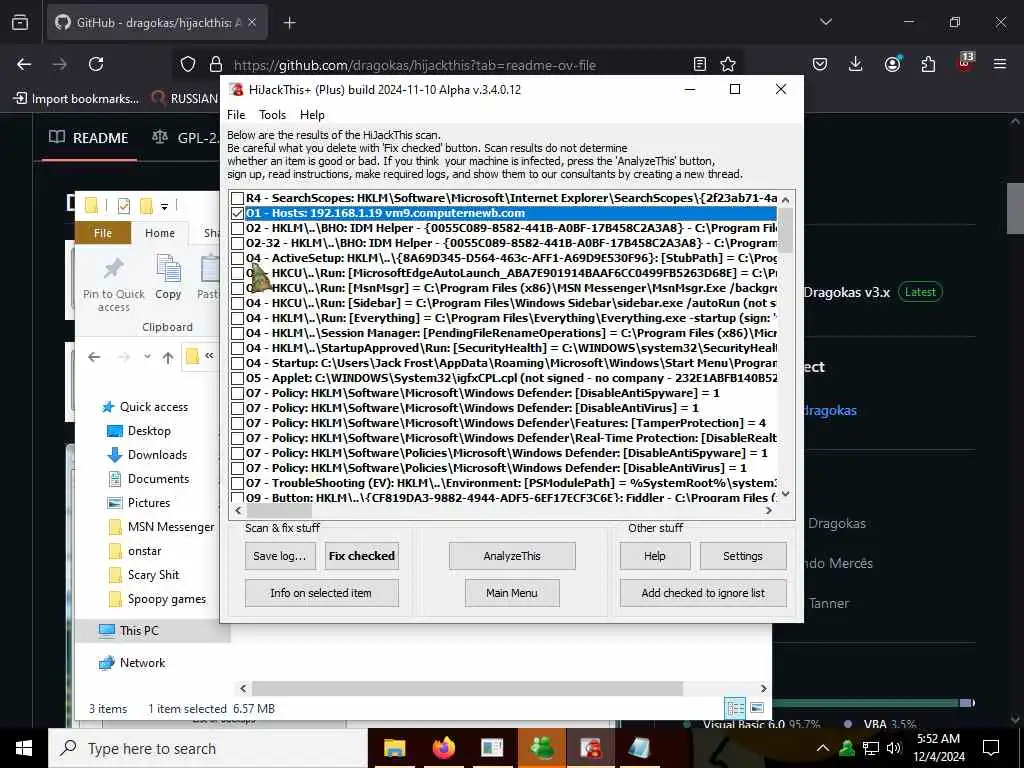The height and width of the screenshot is (768, 1024).
Task: Click taskbar volume icon
Action: click(894, 748)
